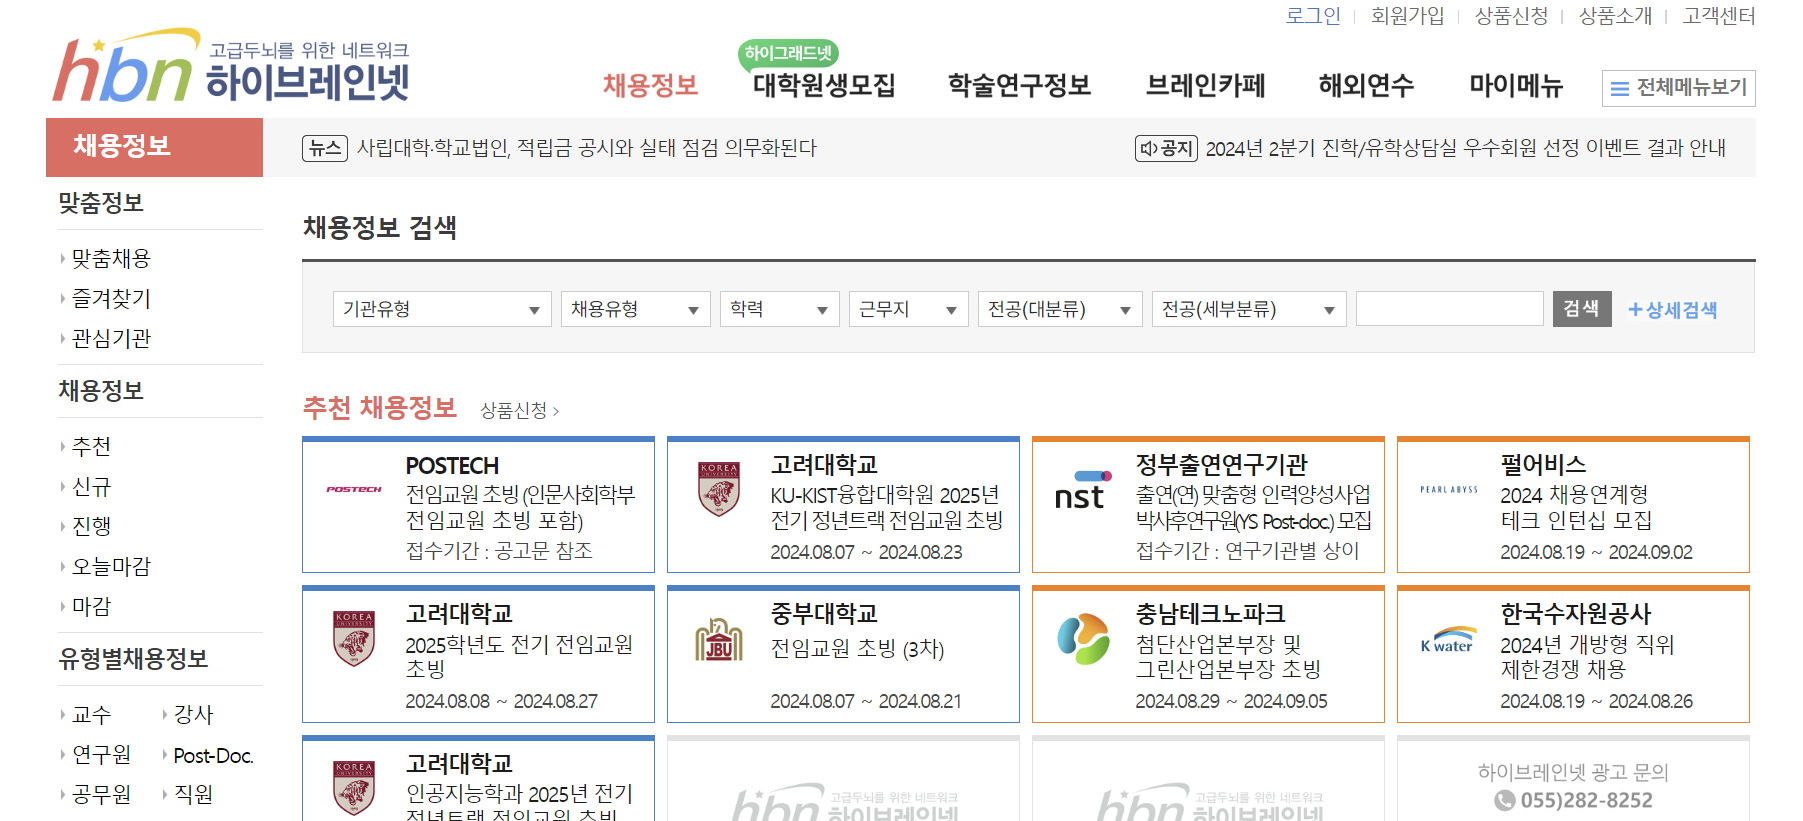This screenshot has height=821, width=1803.
Task: Click the 전체메뉴보기 button
Action: [1679, 88]
